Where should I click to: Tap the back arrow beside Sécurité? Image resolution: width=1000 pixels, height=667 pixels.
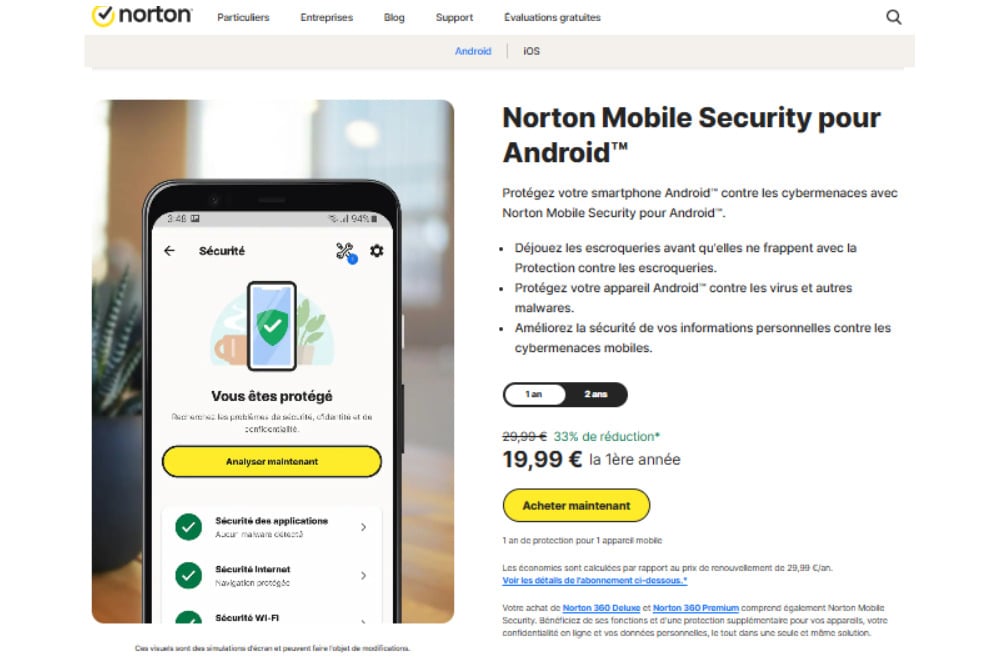tap(169, 251)
